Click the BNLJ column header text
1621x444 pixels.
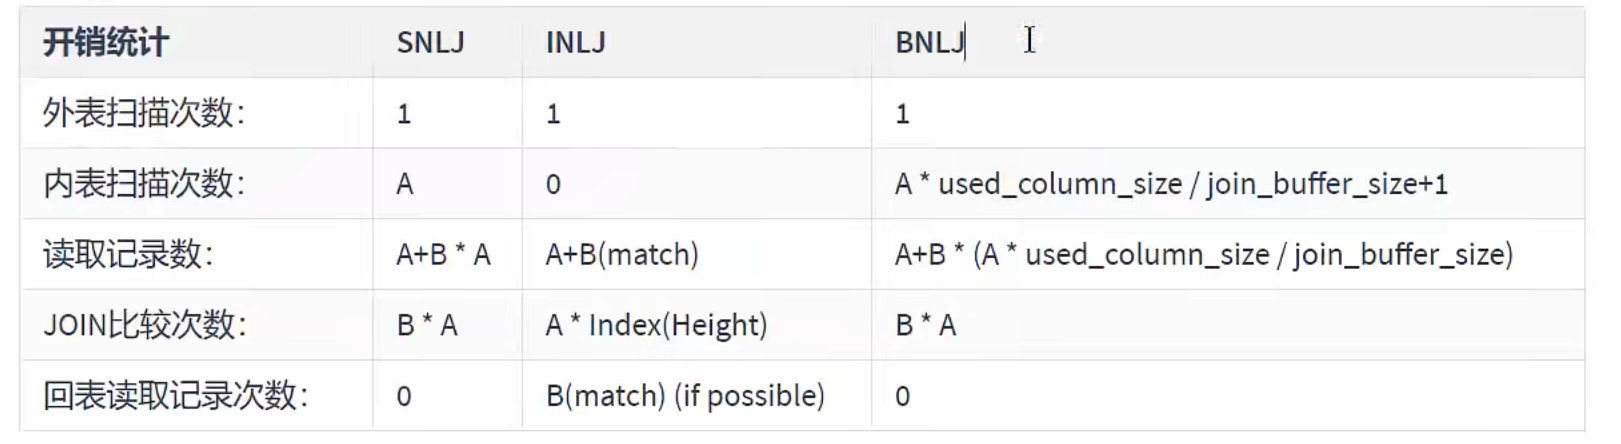930,43
